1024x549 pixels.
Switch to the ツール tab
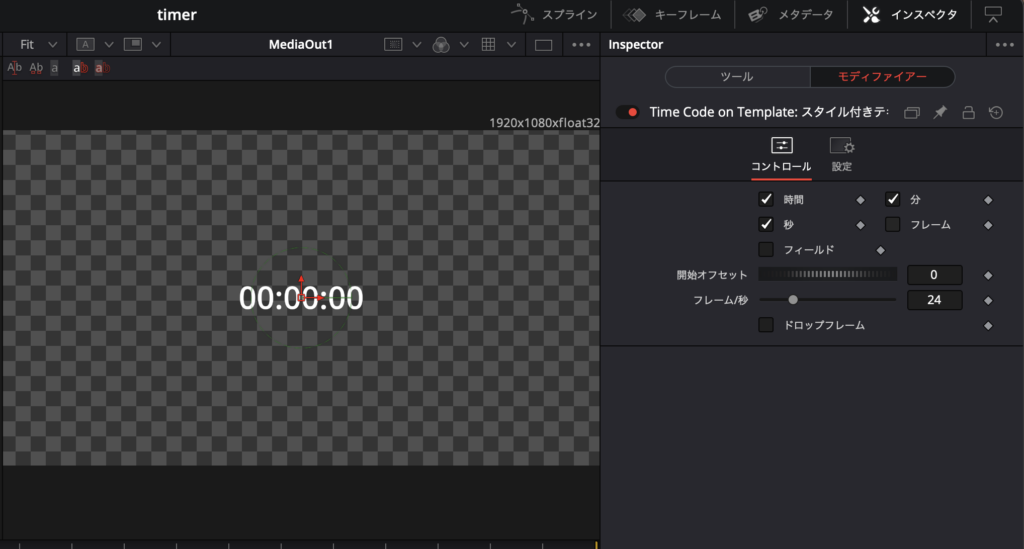pyautogui.click(x=737, y=77)
